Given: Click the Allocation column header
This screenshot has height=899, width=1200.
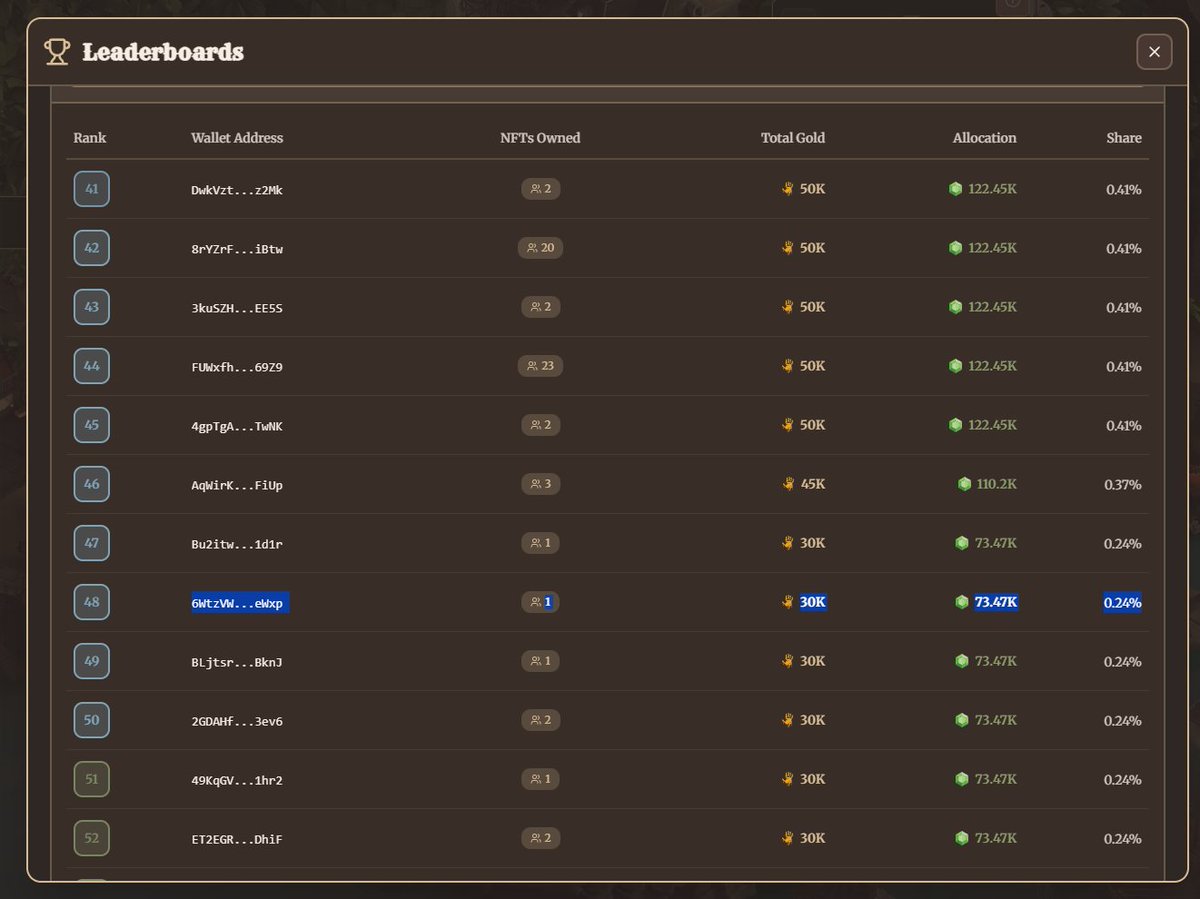Looking at the screenshot, I should [985, 138].
